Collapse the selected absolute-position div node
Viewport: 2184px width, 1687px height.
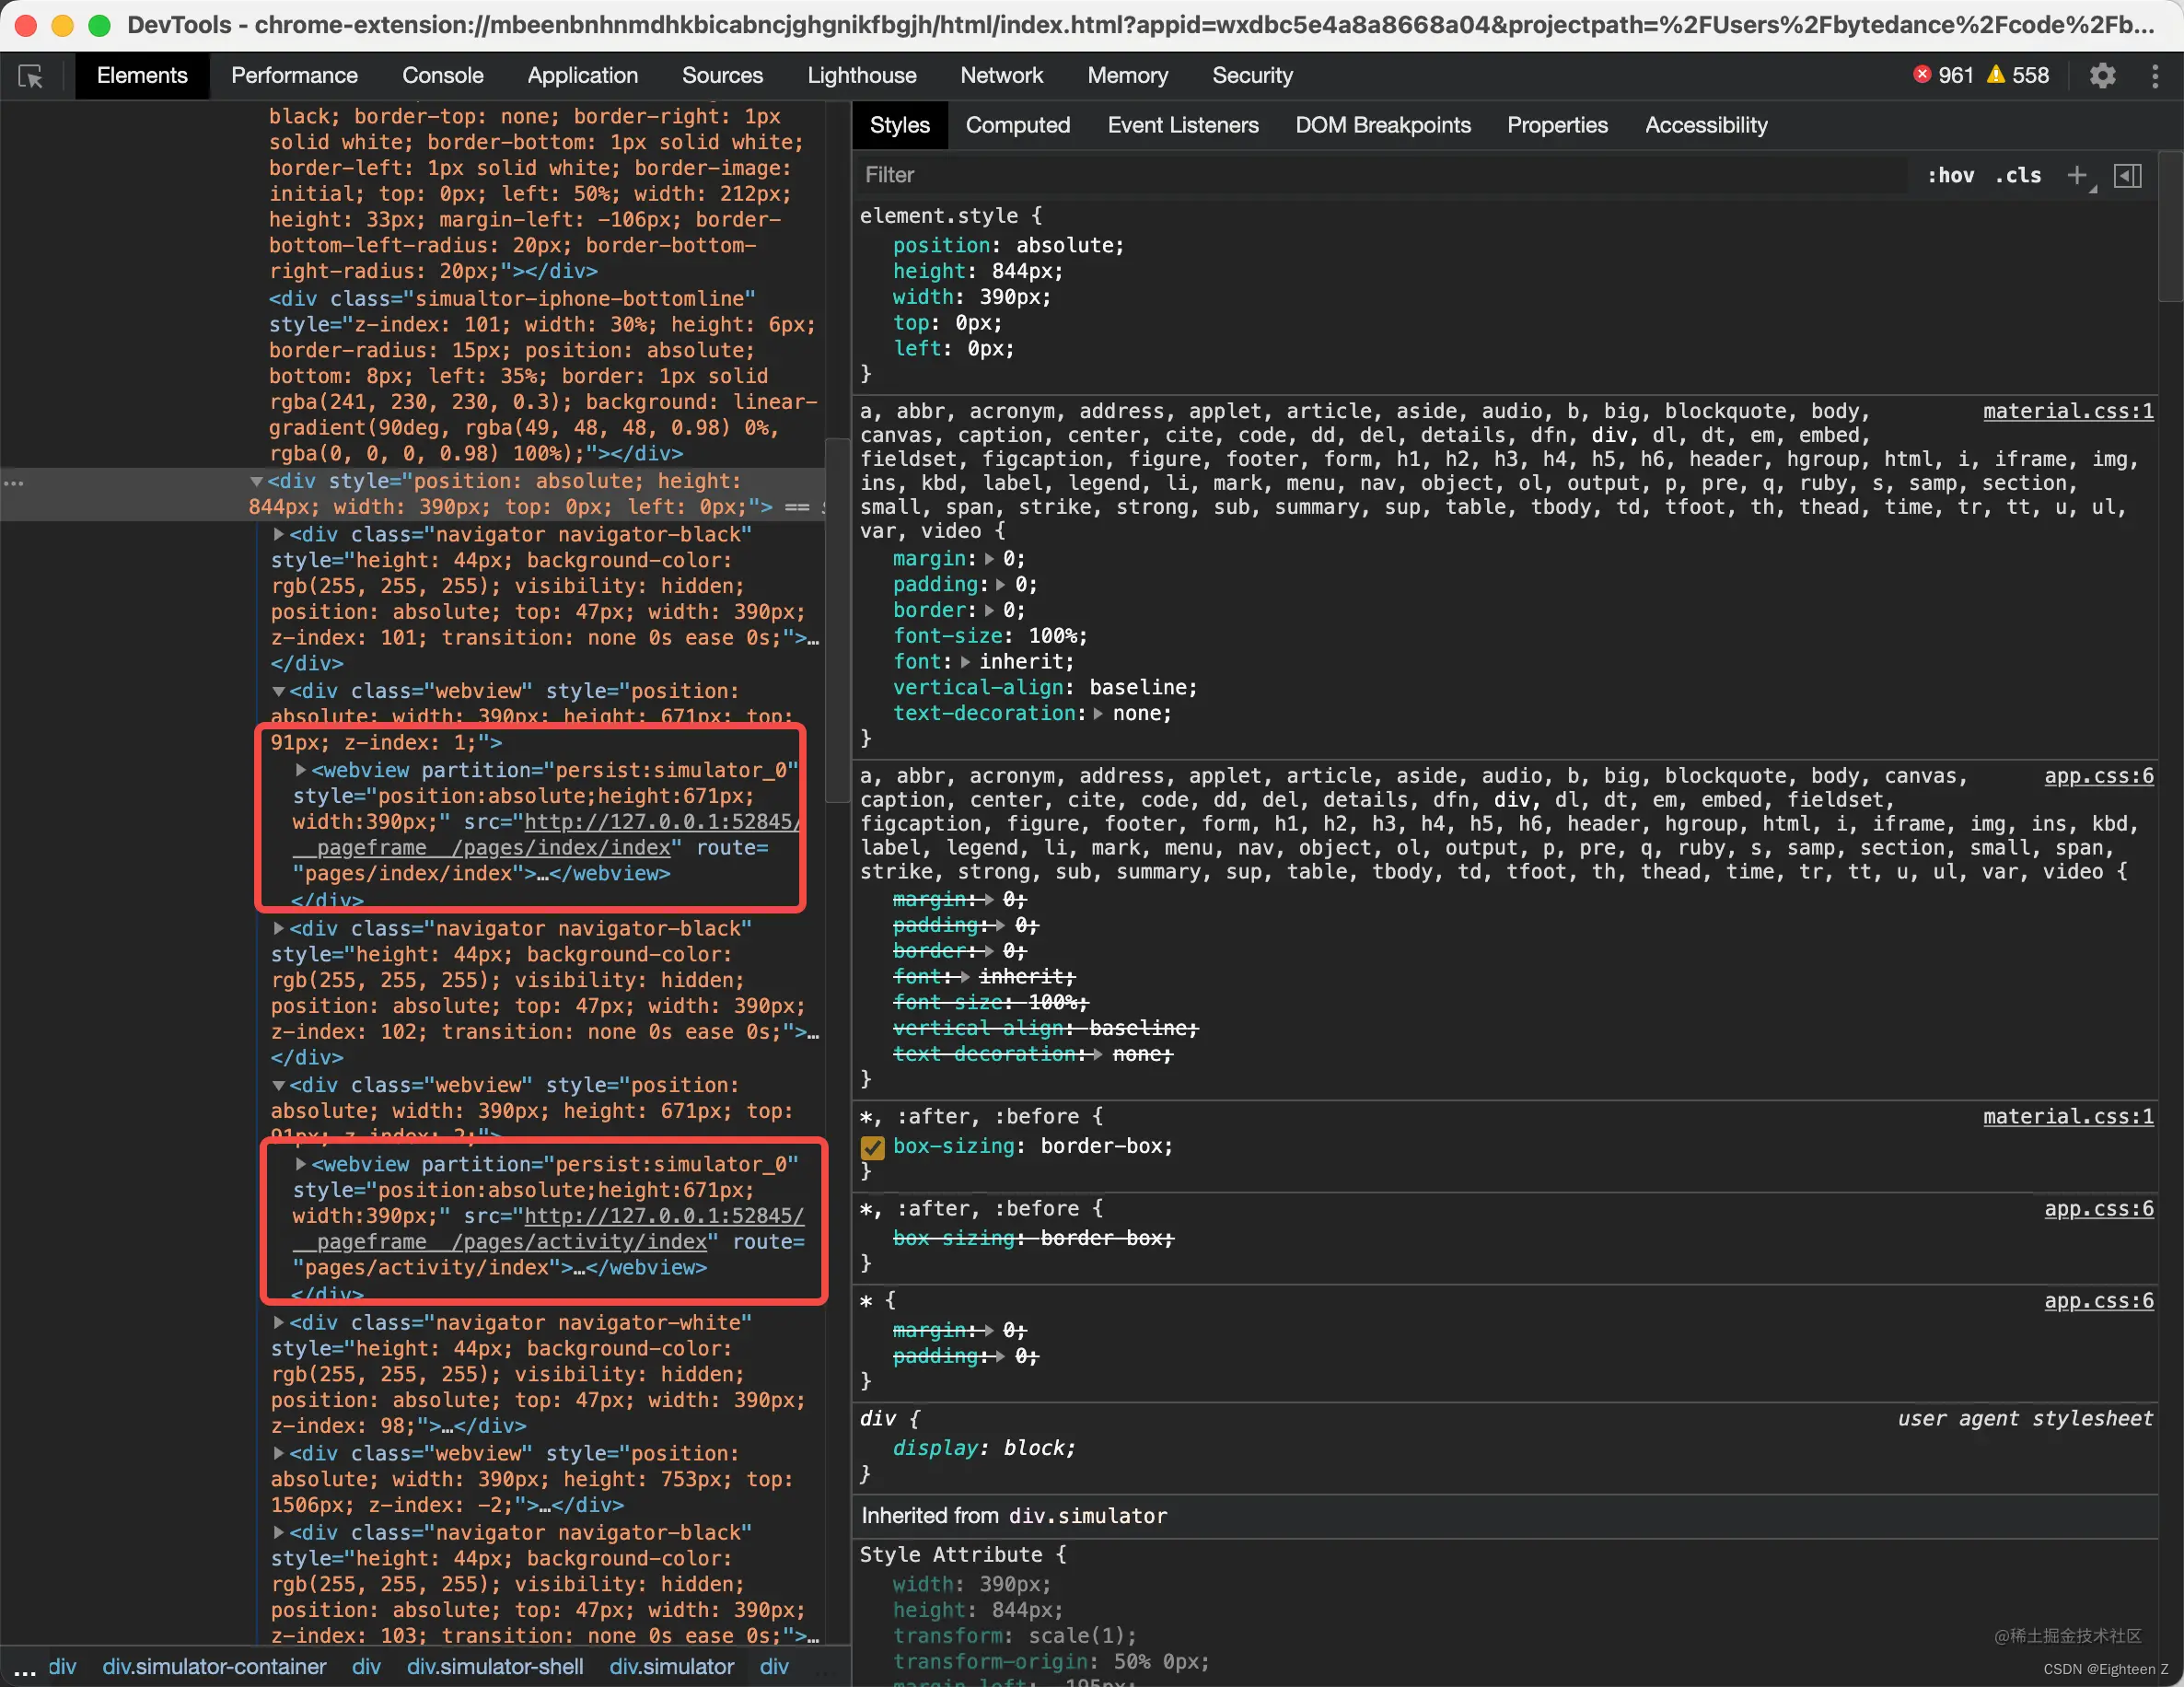(256, 482)
